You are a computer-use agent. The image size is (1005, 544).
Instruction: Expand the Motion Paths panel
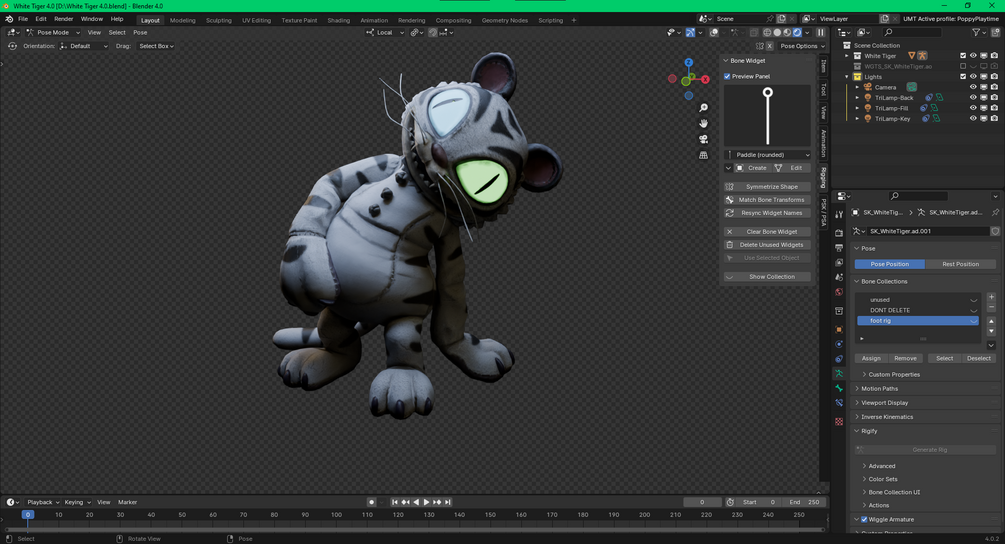pyautogui.click(x=879, y=389)
